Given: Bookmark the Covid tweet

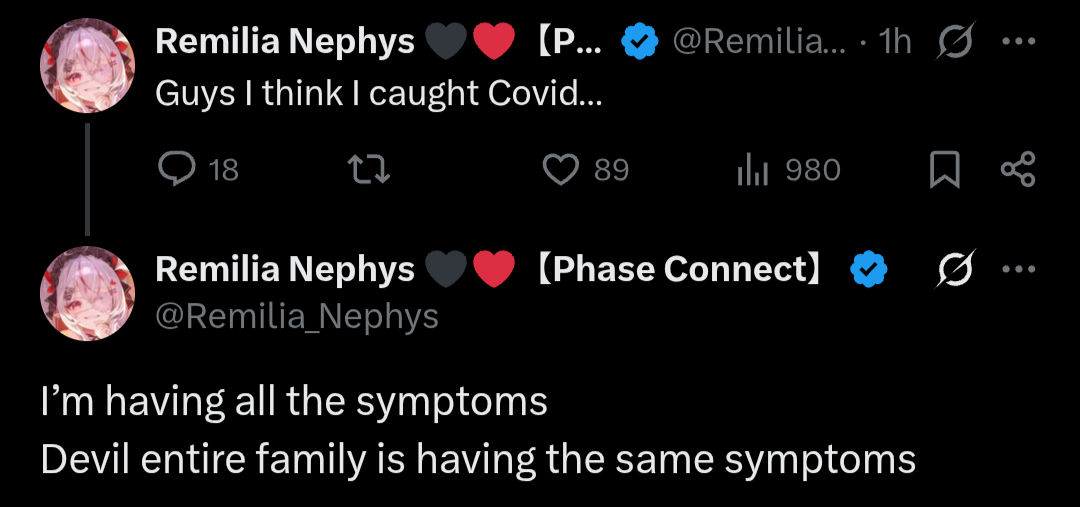Looking at the screenshot, I should [943, 171].
